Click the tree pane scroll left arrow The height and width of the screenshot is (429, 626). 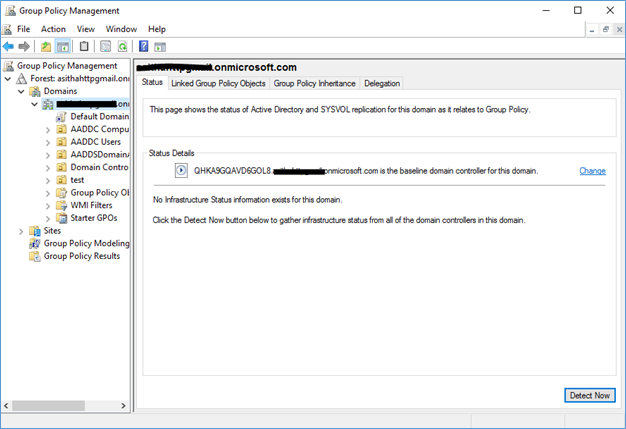pos(6,406)
